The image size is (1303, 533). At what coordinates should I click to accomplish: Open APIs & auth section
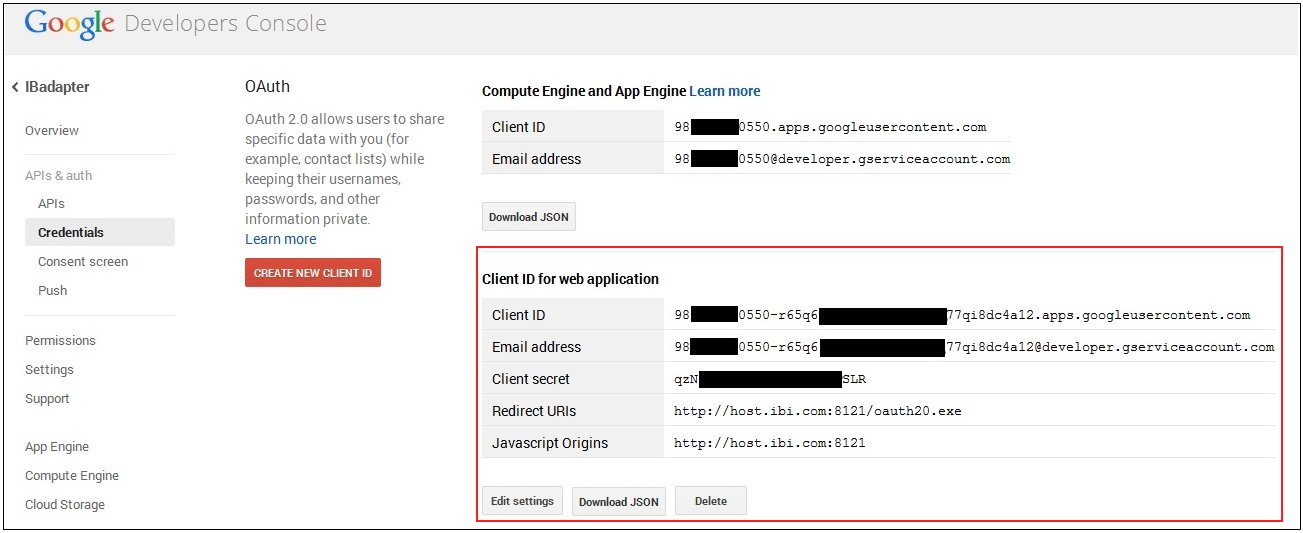point(58,175)
